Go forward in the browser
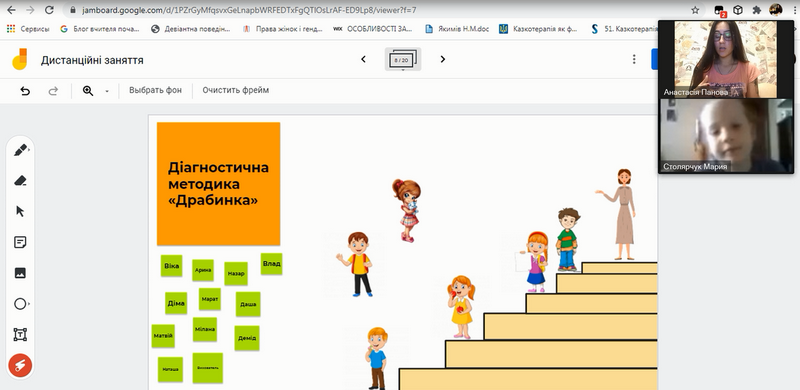Viewport: 800px width, 390px height. coord(30,10)
